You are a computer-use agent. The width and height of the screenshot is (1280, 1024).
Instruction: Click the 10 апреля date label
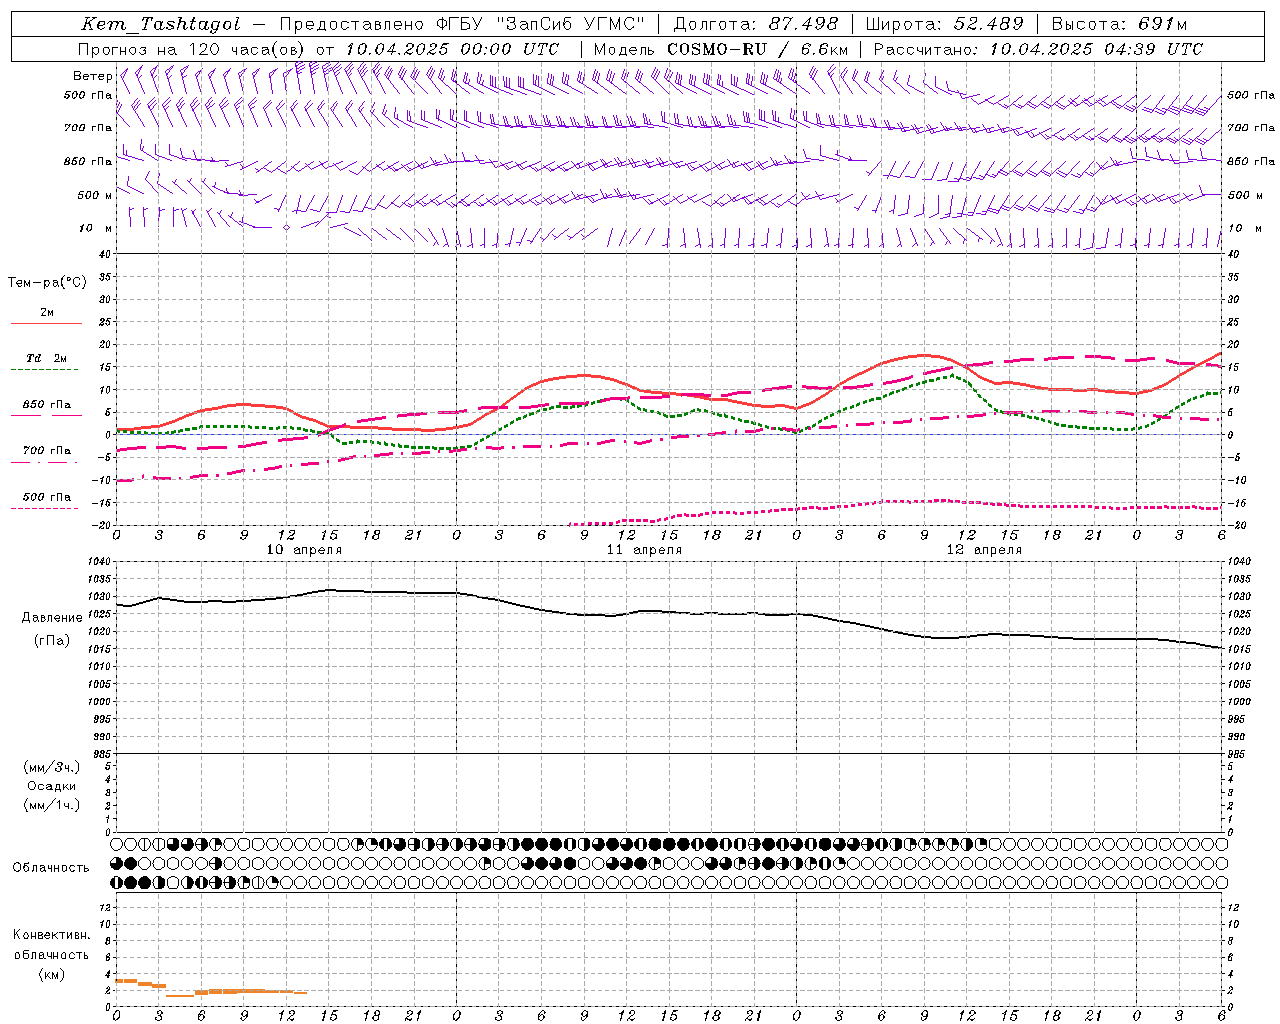click(x=304, y=550)
